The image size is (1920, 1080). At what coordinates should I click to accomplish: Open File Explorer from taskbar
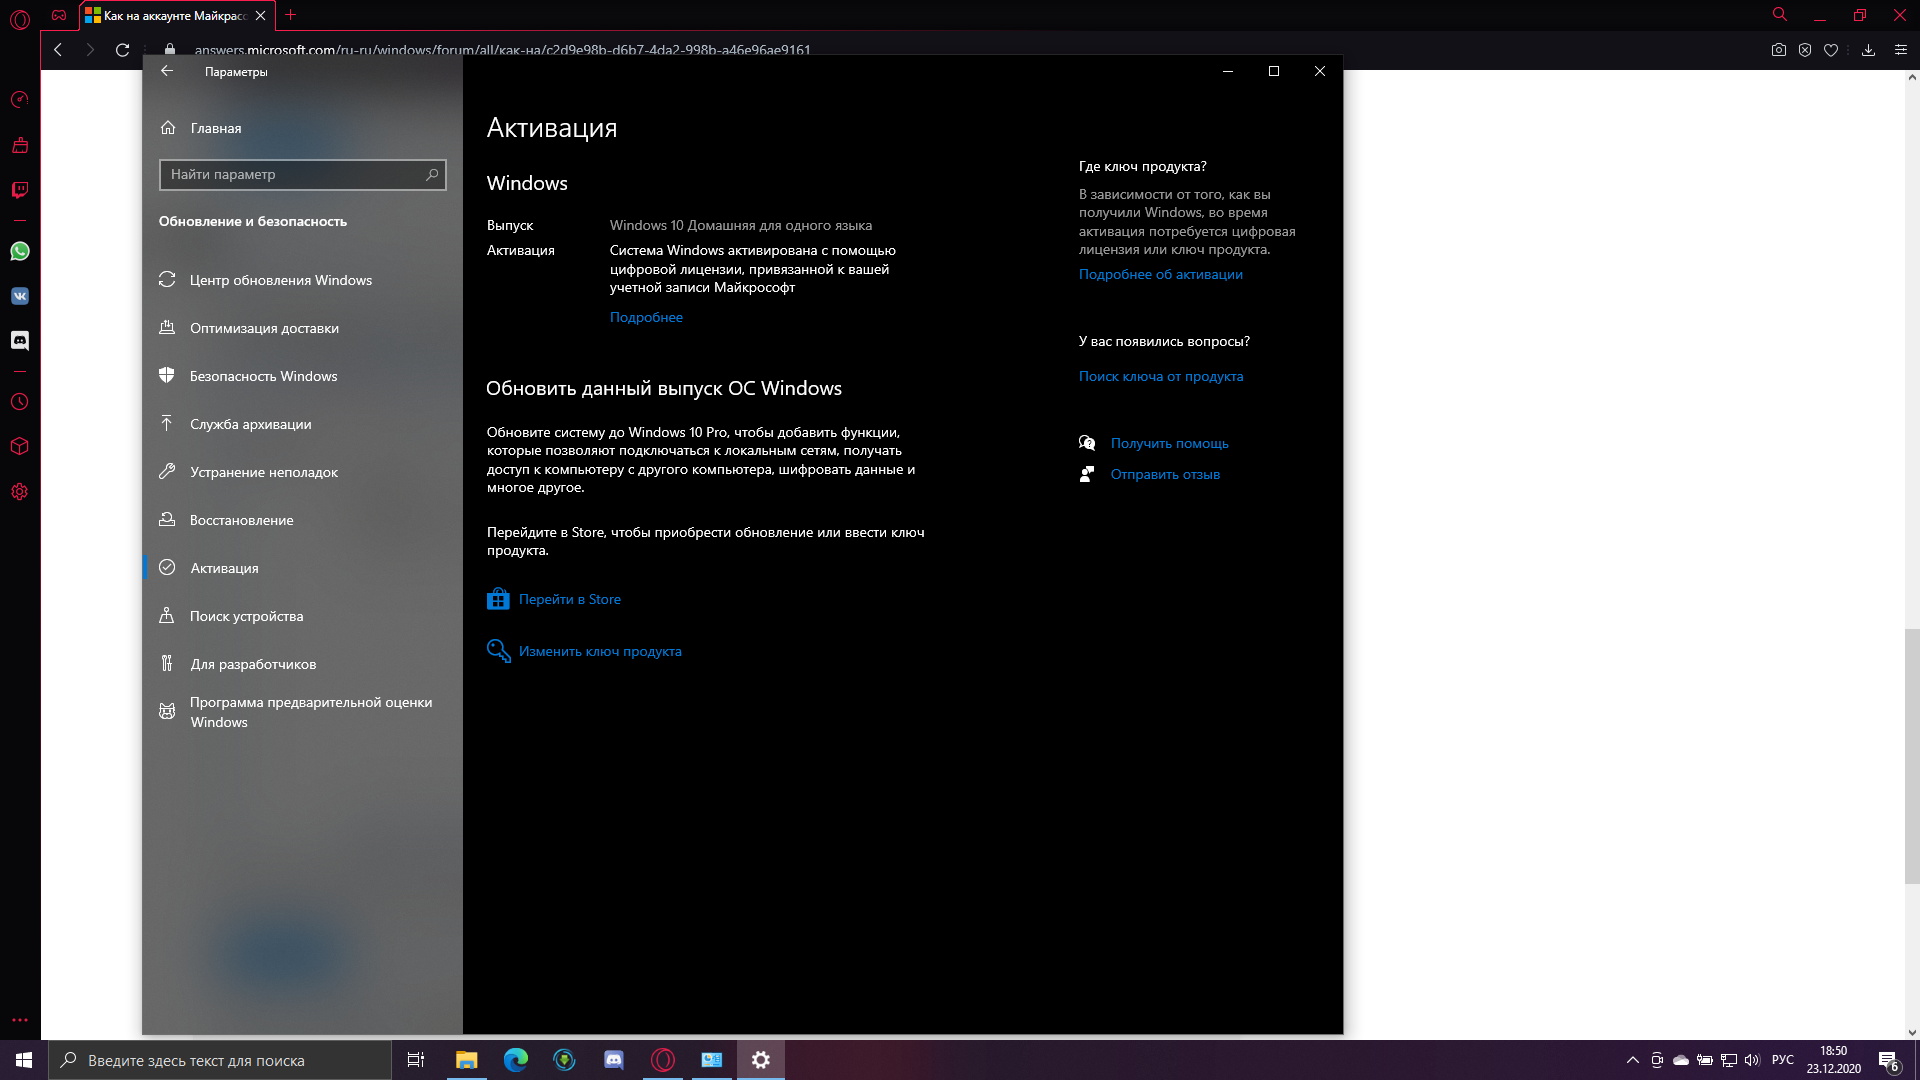[466, 1060]
